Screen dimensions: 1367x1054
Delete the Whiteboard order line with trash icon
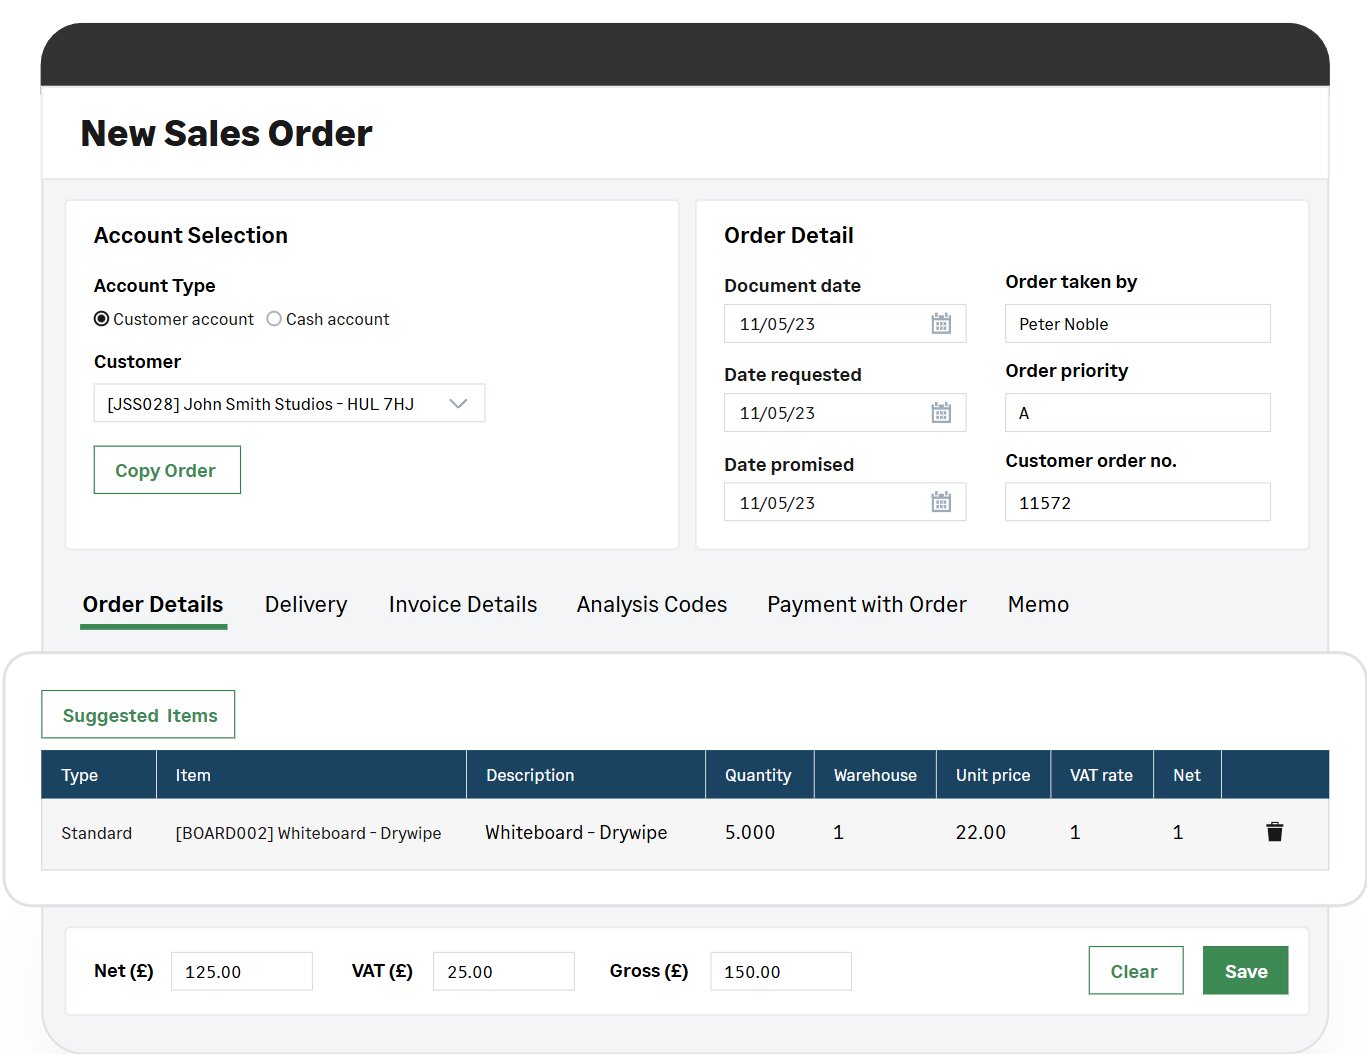click(1274, 832)
